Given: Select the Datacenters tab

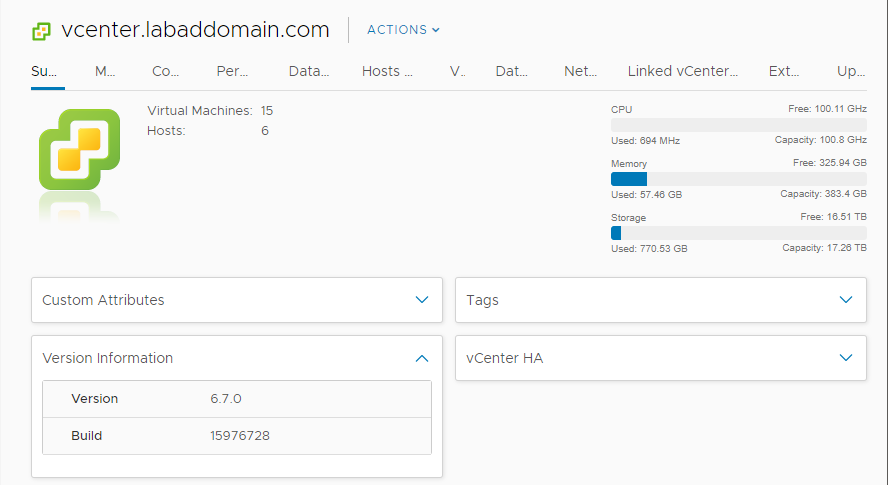Looking at the screenshot, I should 309,71.
